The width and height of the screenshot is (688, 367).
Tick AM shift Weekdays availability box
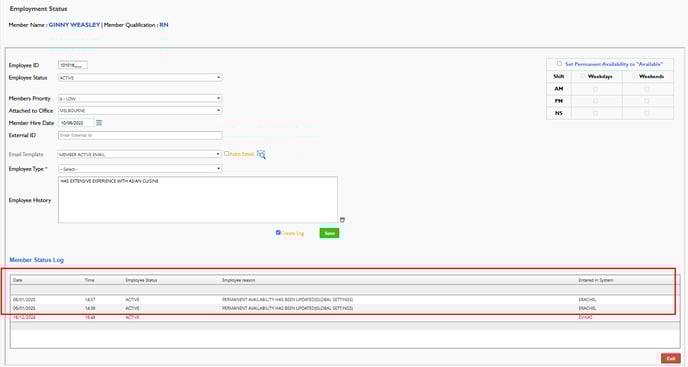point(595,89)
